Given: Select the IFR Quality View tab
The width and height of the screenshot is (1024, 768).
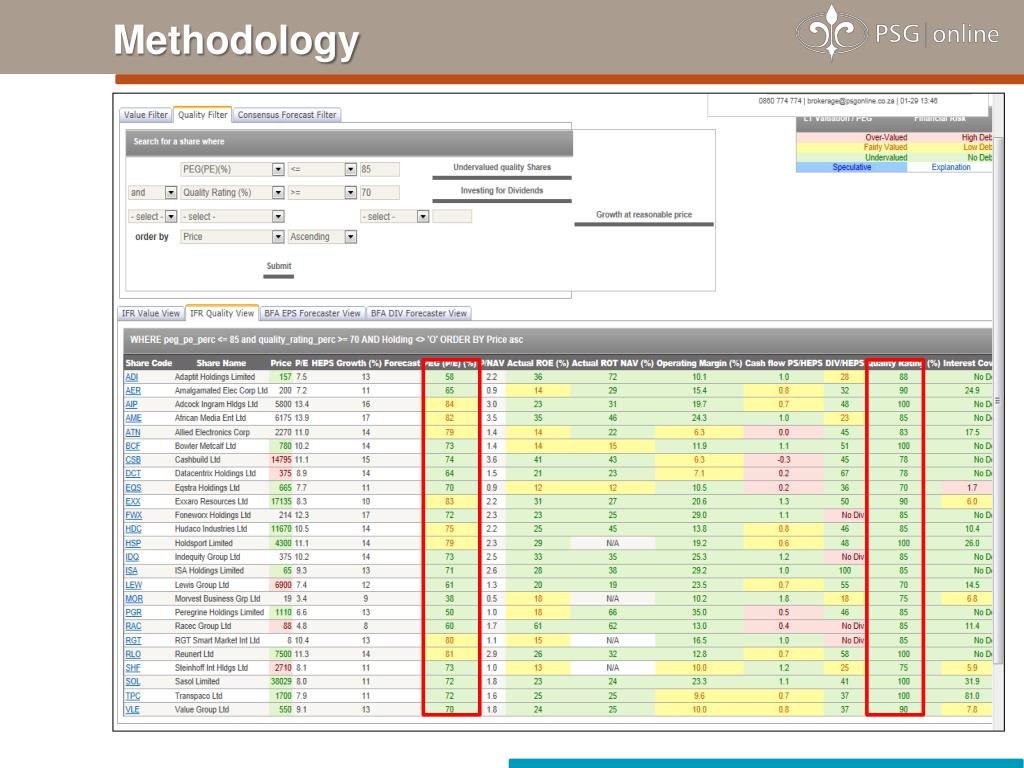Looking at the screenshot, I should pos(222,313).
